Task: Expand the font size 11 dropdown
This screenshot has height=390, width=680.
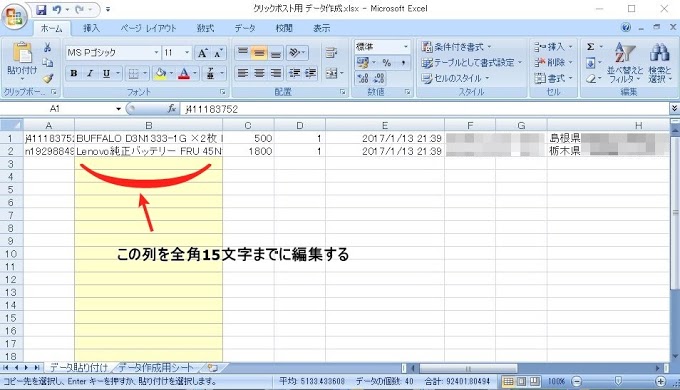Action: (x=187, y=53)
